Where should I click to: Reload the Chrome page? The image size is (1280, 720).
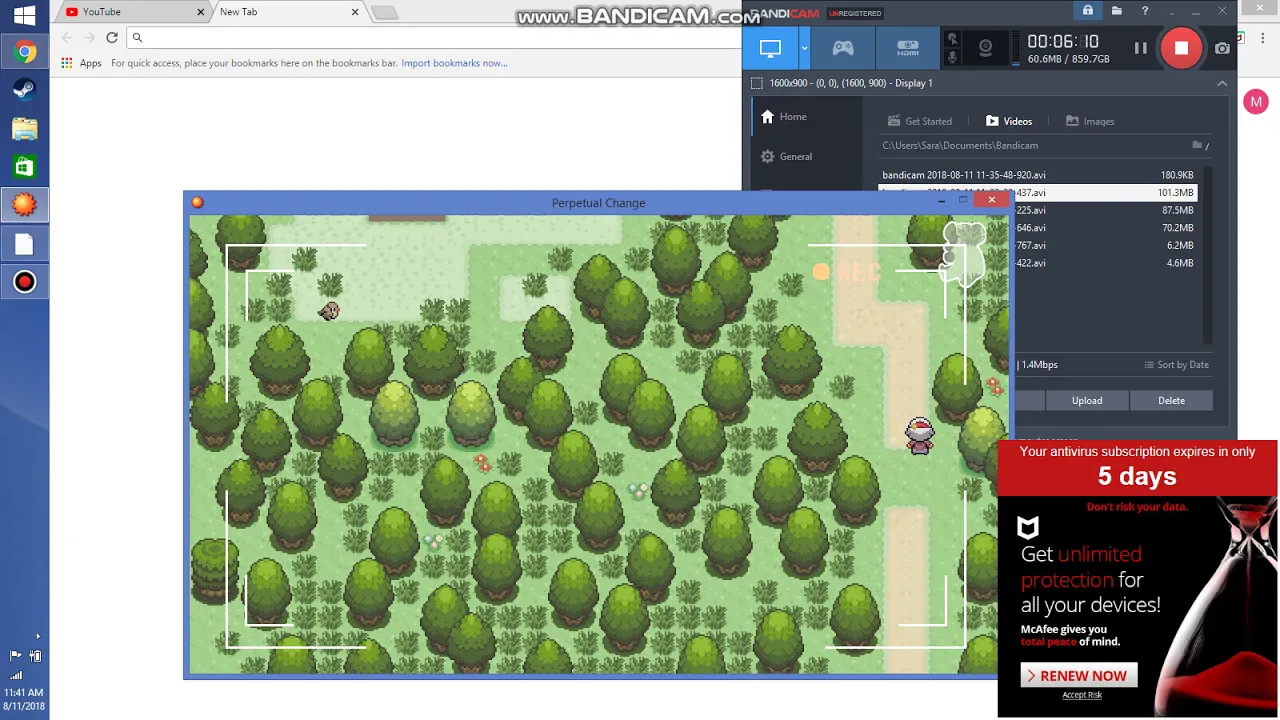[x=112, y=37]
